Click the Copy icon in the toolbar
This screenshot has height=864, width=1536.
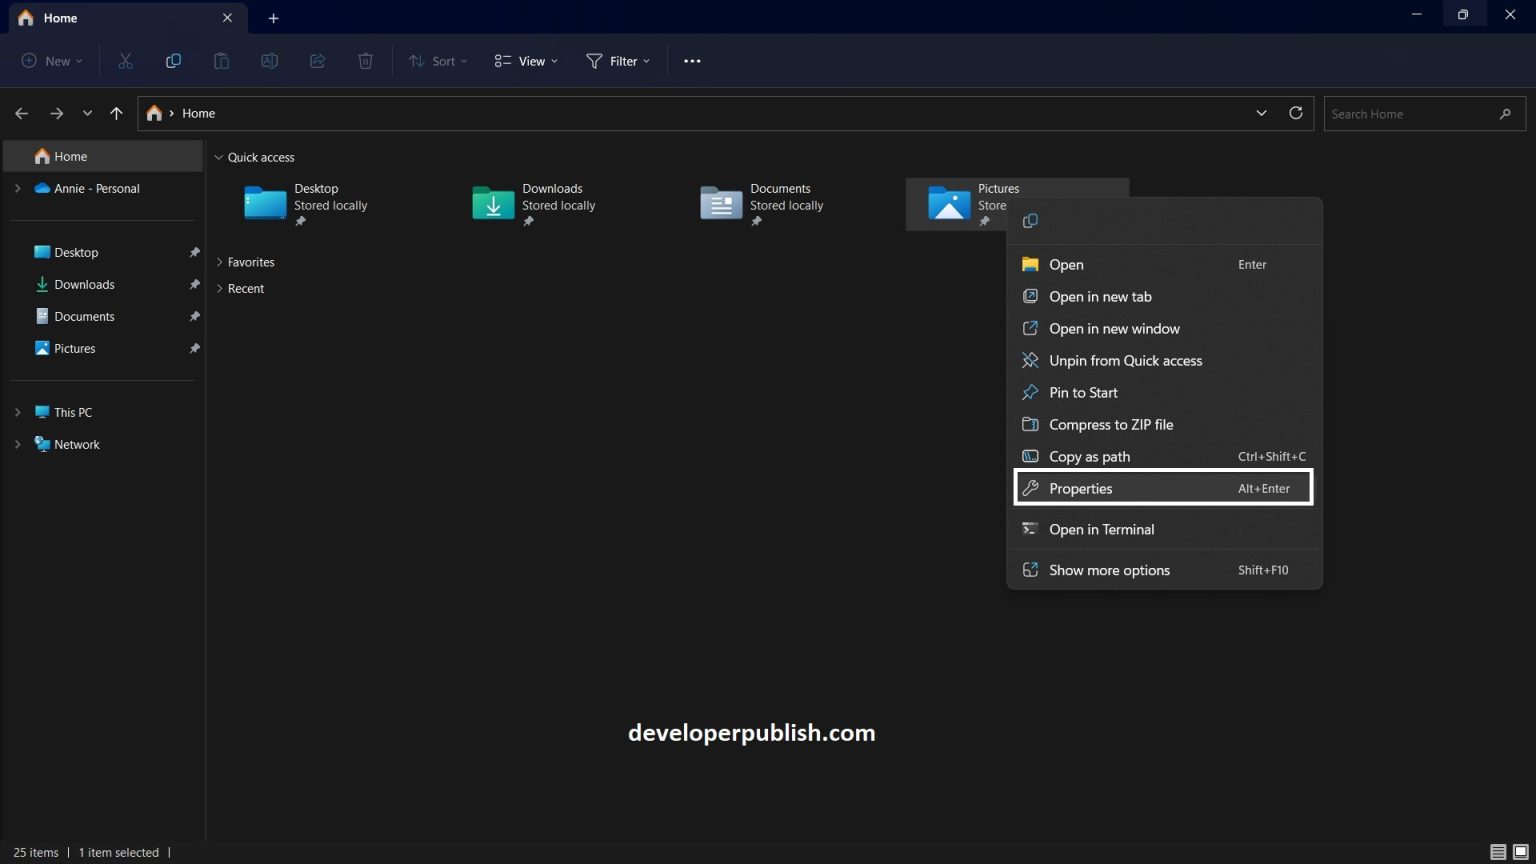click(x=173, y=61)
